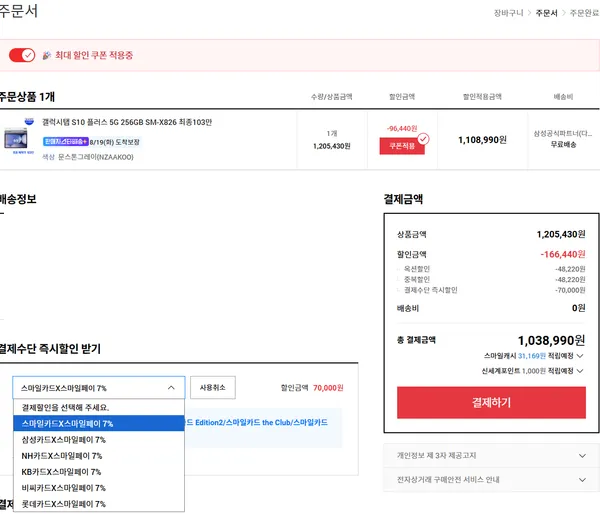This screenshot has width=600, height=514.
Task: Click the -96,440원 coupon discount amount
Action: point(402,129)
